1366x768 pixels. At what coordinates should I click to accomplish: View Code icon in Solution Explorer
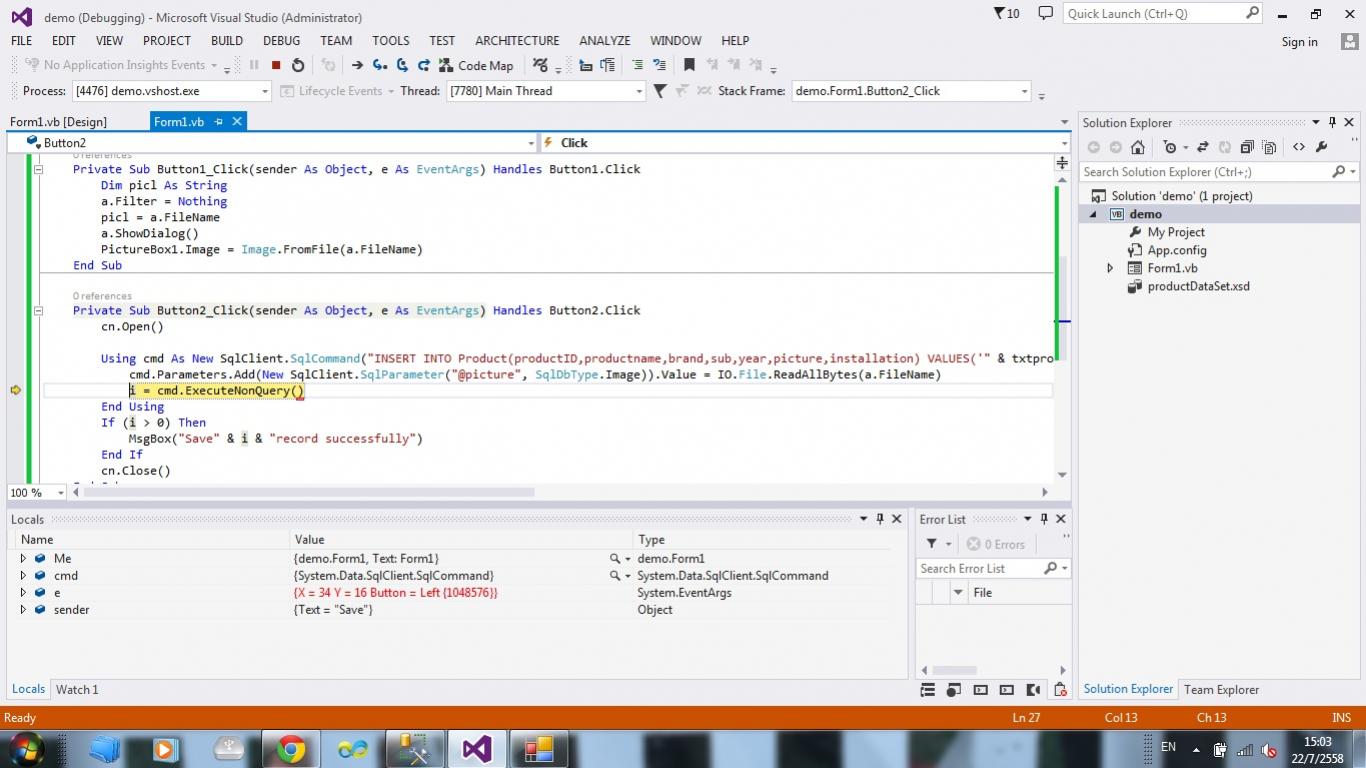coord(1298,147)
